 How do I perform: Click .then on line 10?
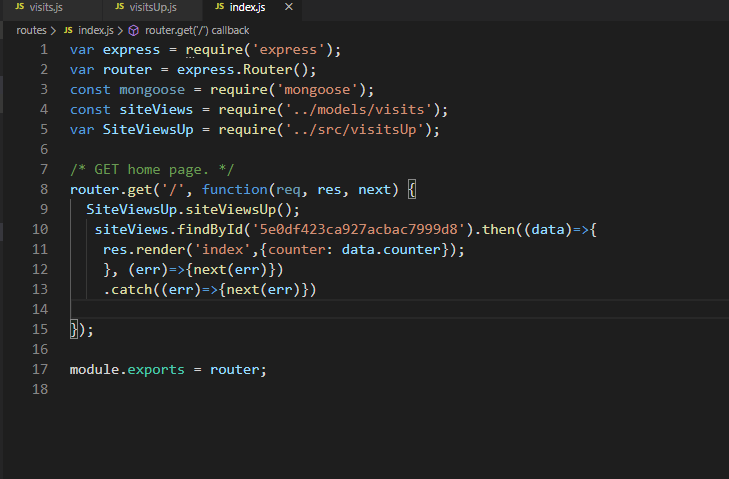click(x=494, y=230)
